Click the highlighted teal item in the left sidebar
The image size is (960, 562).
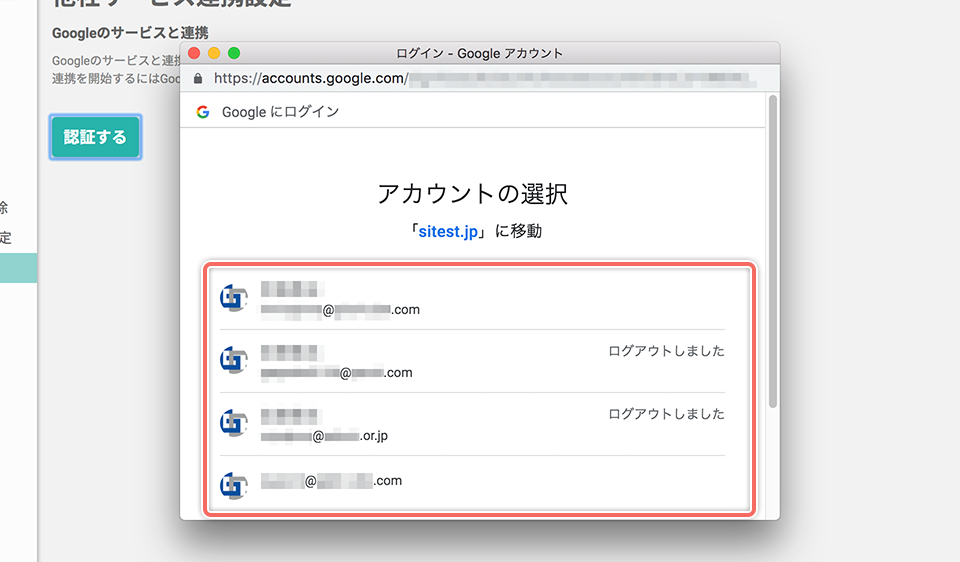(x=18, y=268)
